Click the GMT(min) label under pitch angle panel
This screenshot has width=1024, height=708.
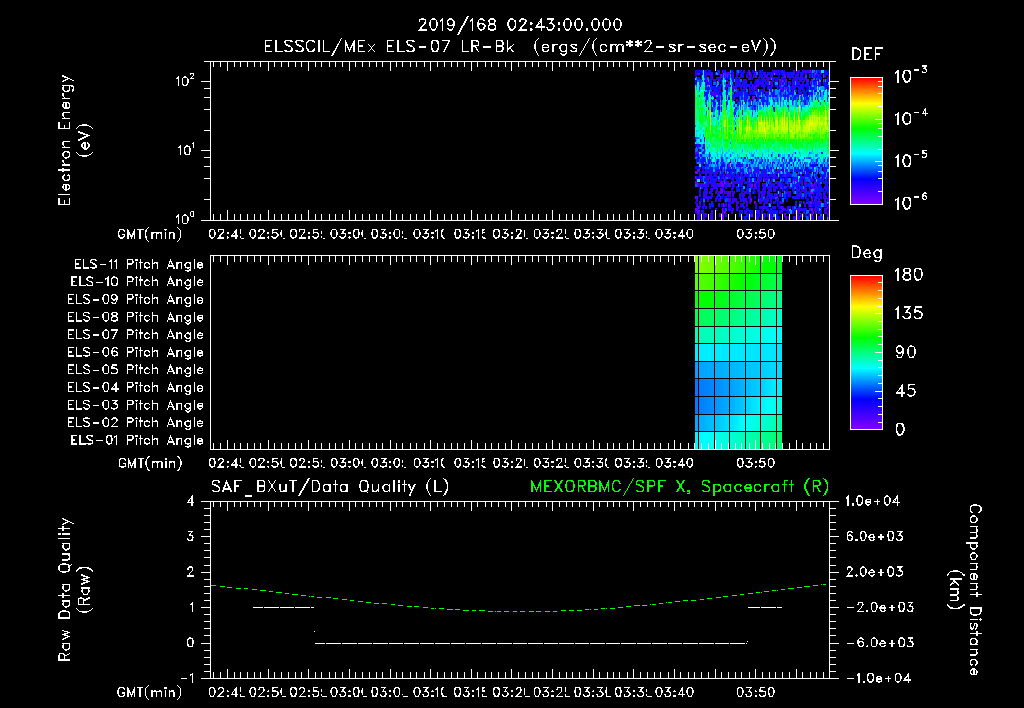click(150, 464)
